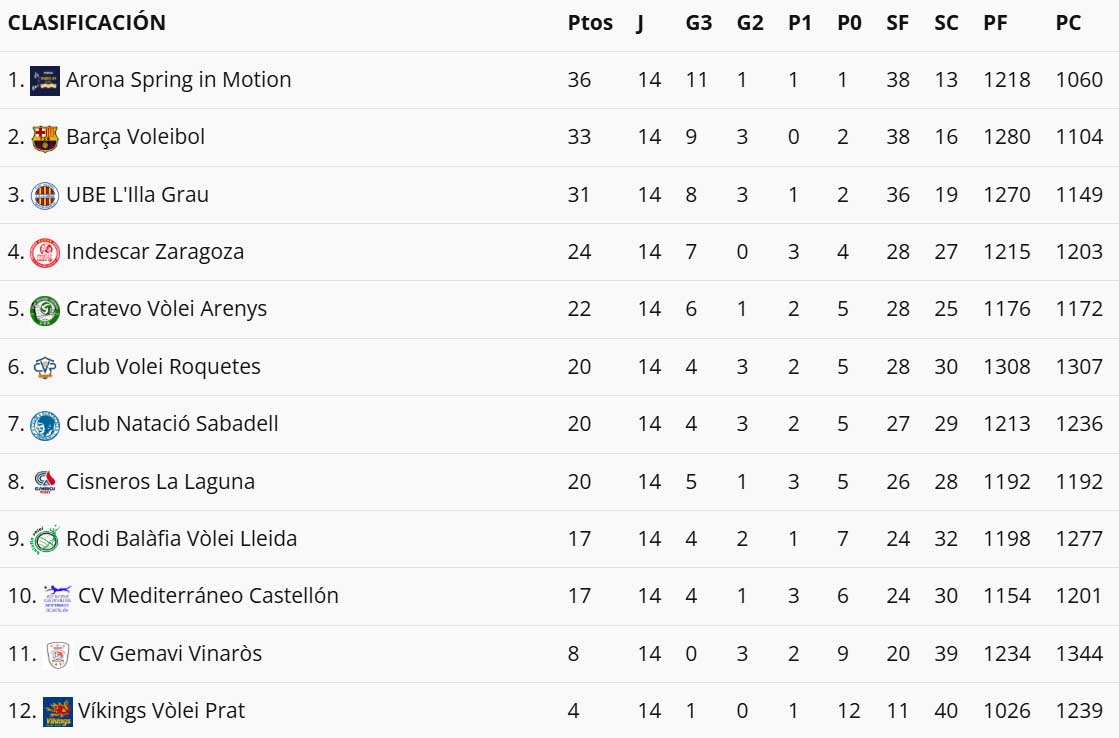Click the Indescar Zaragoza red logo
The width and height of the screenshot is (1119, 738).
tap(45, 252)
